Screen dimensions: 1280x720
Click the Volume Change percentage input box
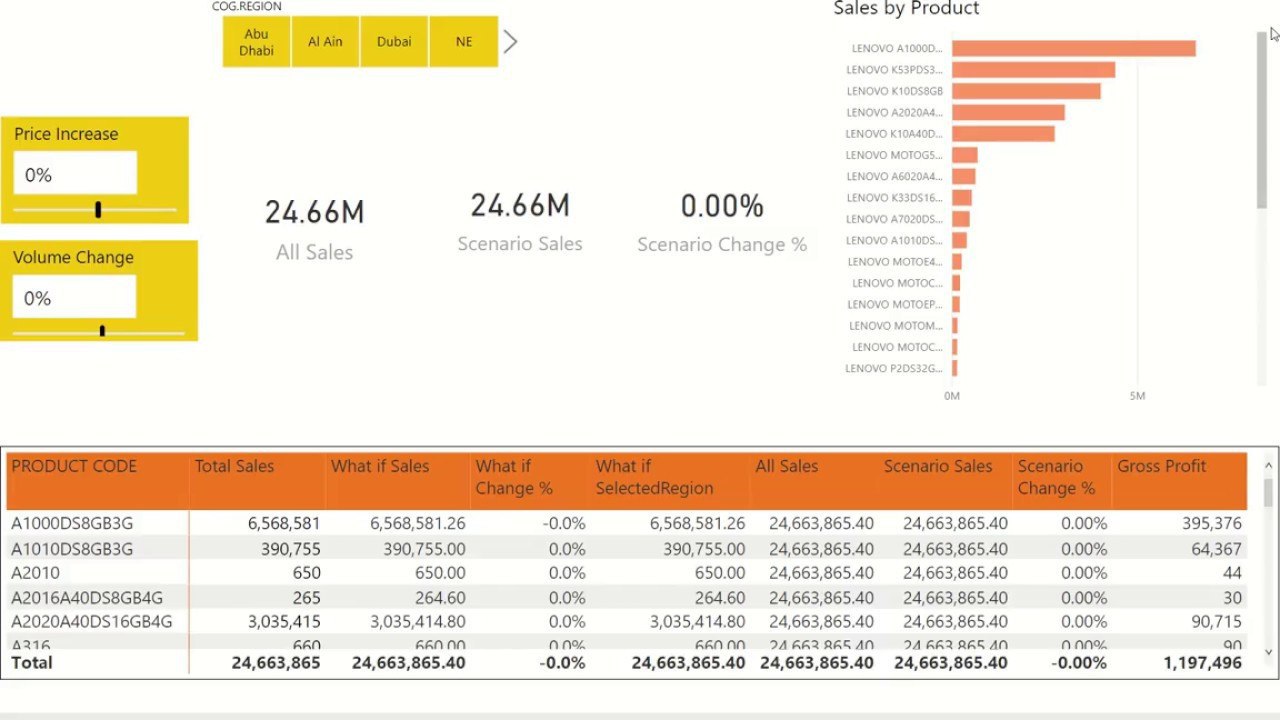[x=75, y=297]
